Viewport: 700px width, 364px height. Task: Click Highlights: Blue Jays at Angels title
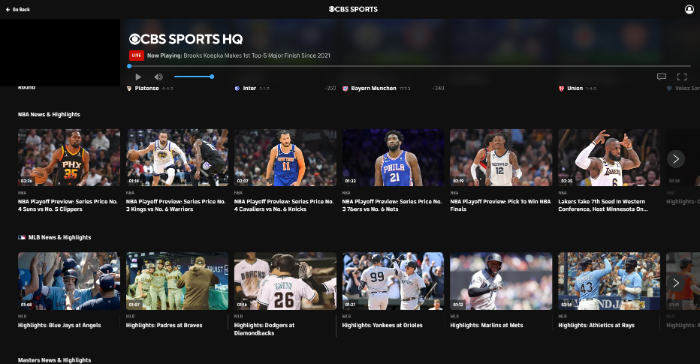(59, 325)
